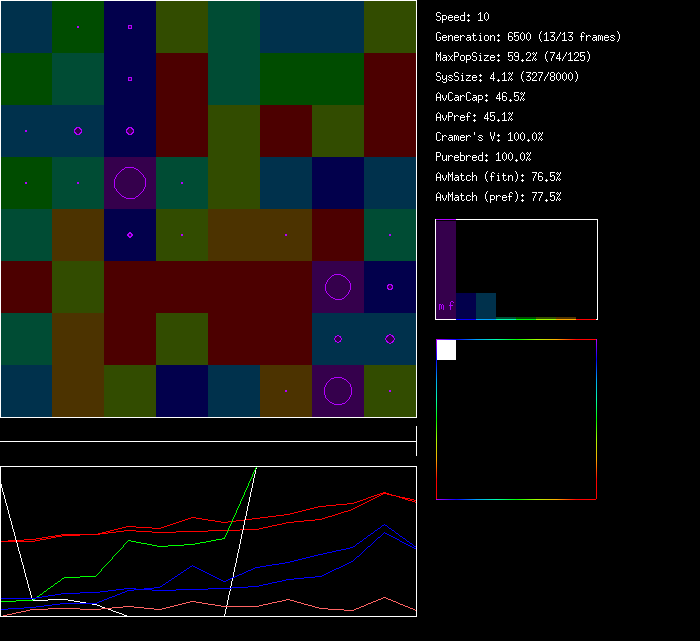
Task: Click the small ring in the navy cell beside the right purple cell
Action: [390, 287]
